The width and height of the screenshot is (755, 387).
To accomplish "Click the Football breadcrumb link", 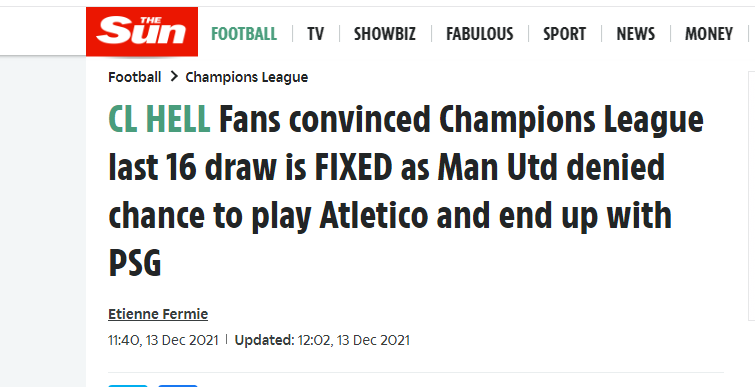I will pyautogui.click(x=135, y=77).
